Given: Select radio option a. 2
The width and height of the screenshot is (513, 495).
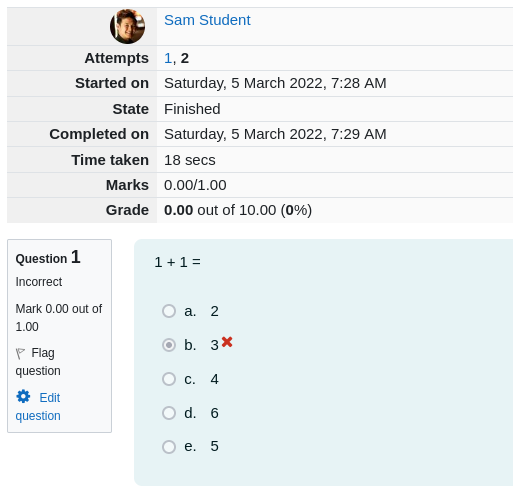Looking at the screenshot, I should coord(169,311).
